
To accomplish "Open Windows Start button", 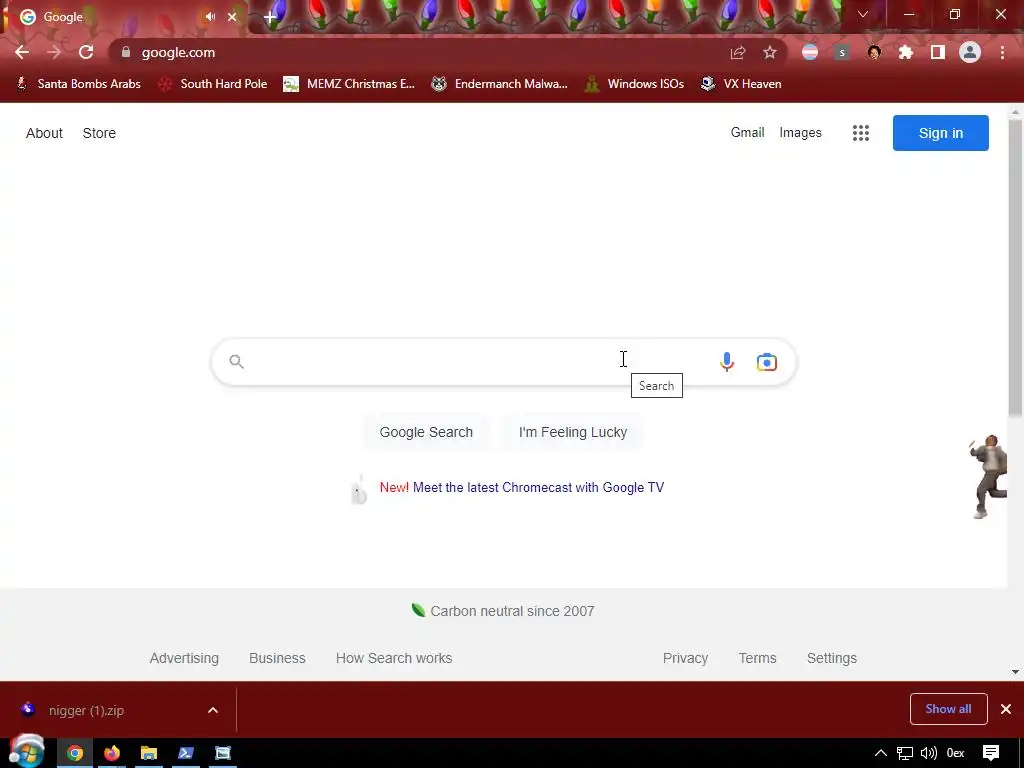I will [26, 751].
